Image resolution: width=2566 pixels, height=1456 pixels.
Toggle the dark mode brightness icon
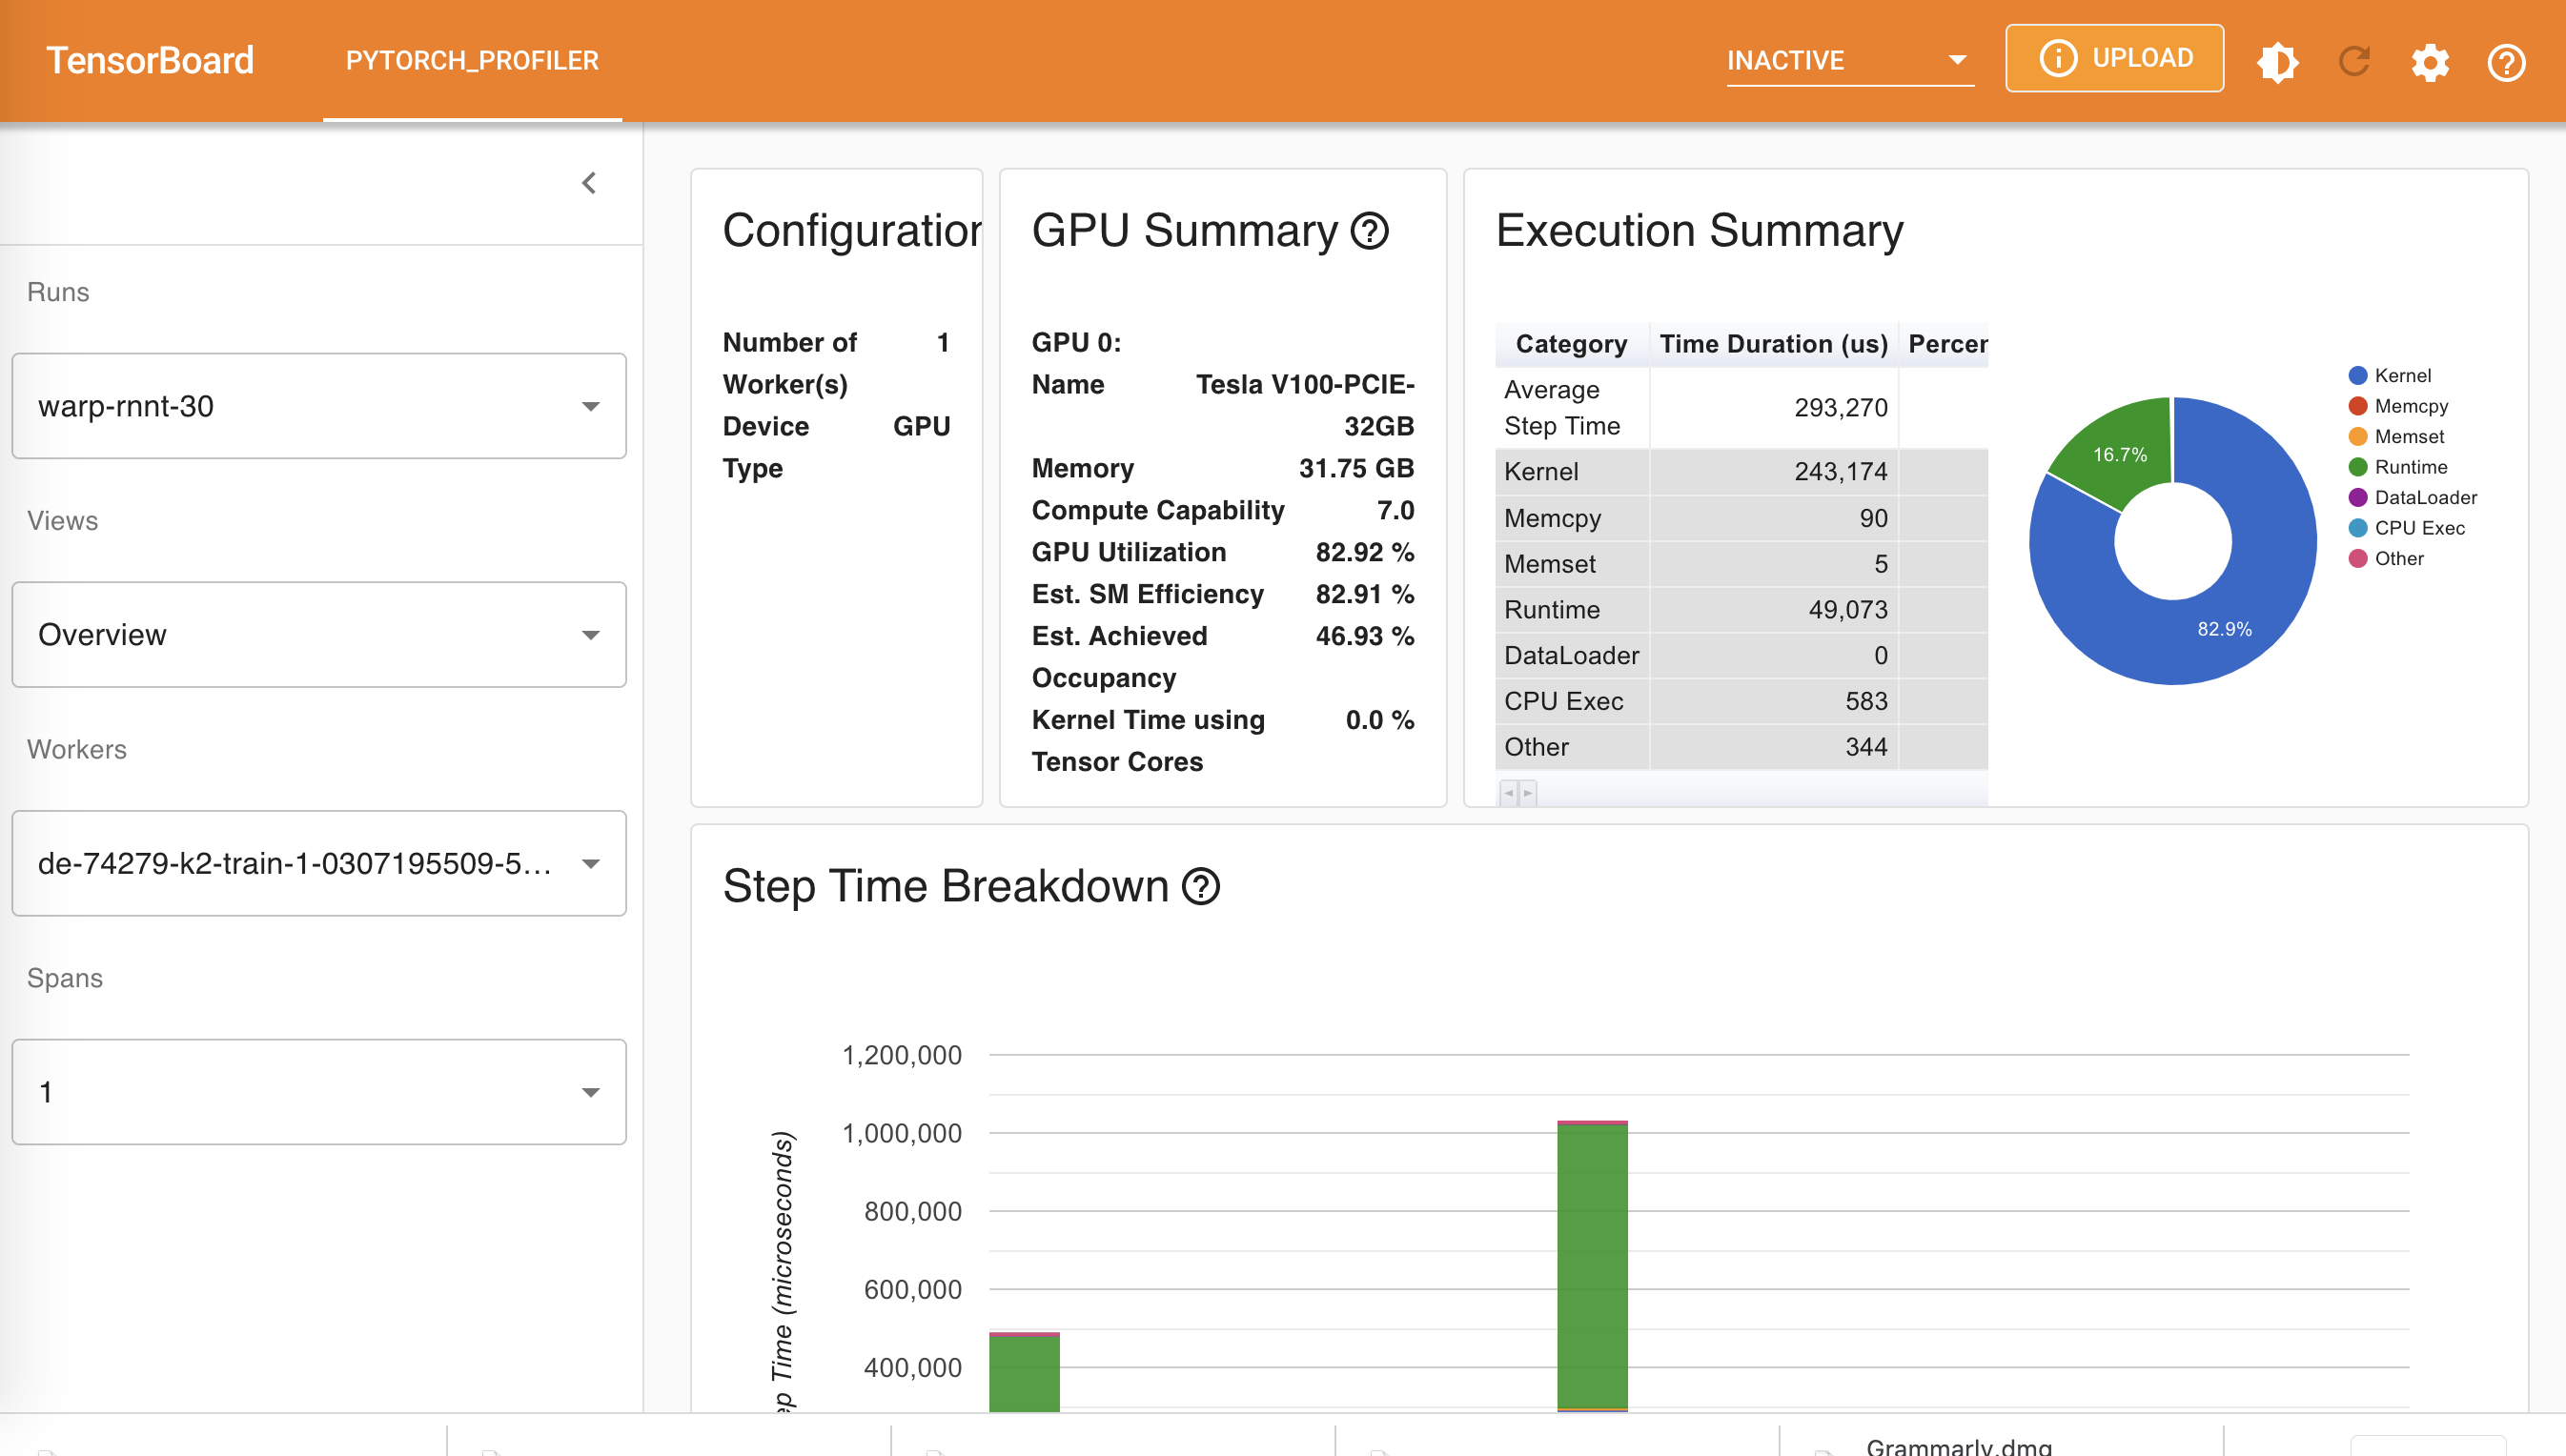pos(2277,62)
